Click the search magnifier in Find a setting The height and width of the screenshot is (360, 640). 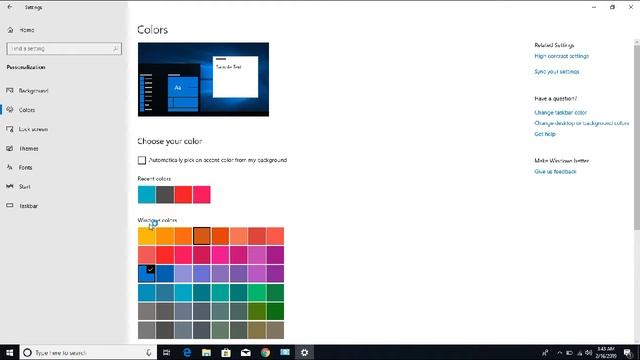click(116, 49)
